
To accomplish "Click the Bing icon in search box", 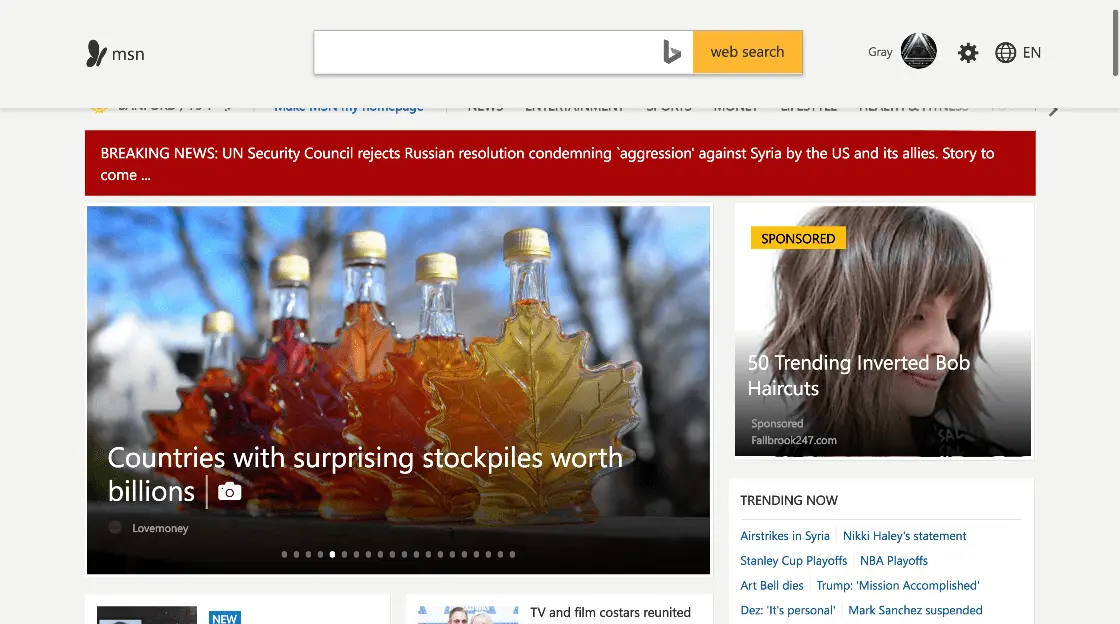I will pos(672,52).
